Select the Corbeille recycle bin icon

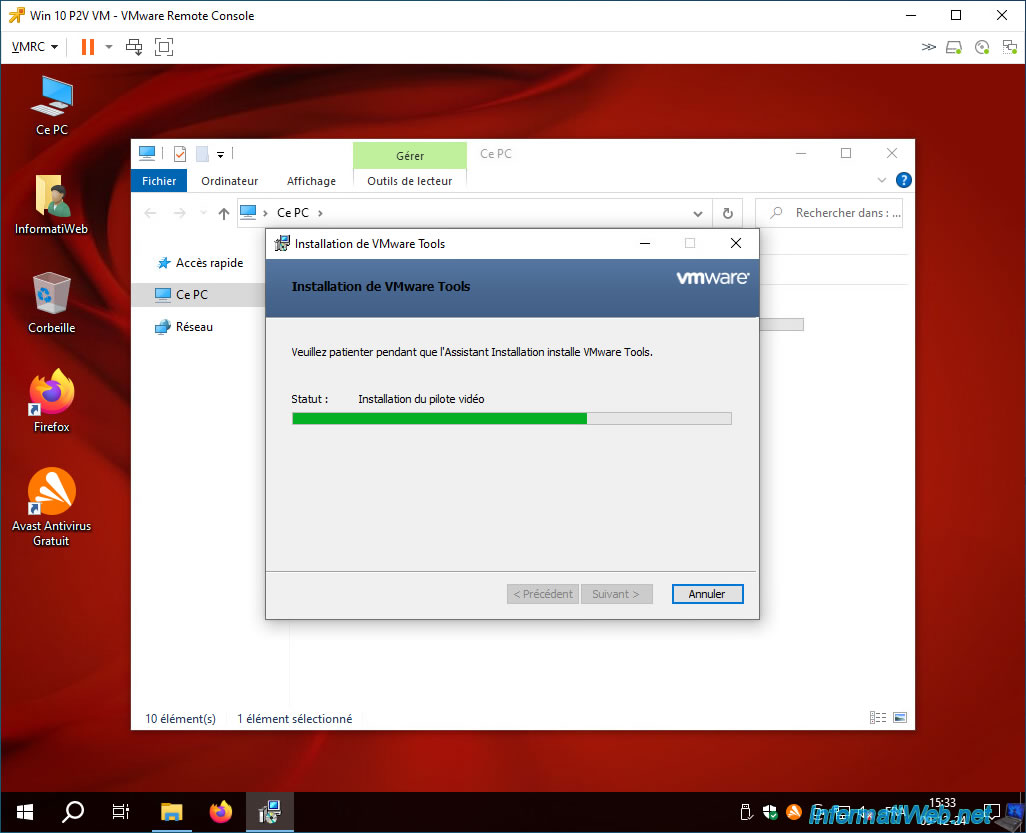click(52, 302)
